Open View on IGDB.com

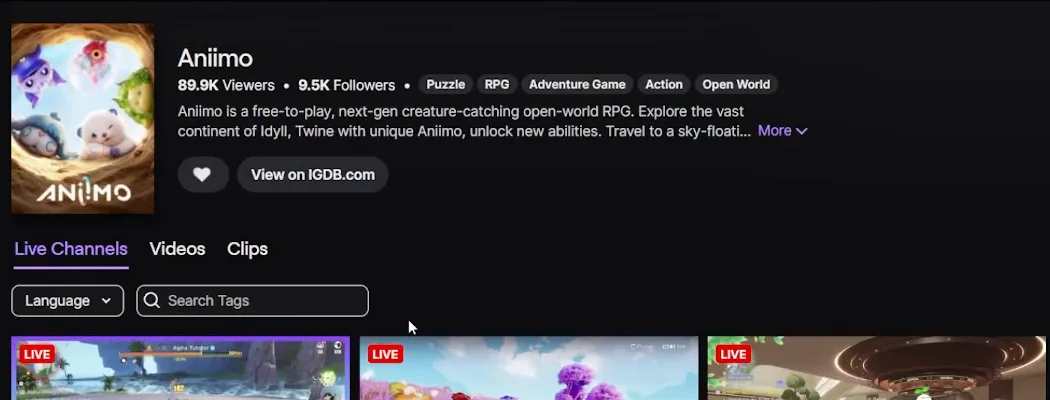(313, 175)
